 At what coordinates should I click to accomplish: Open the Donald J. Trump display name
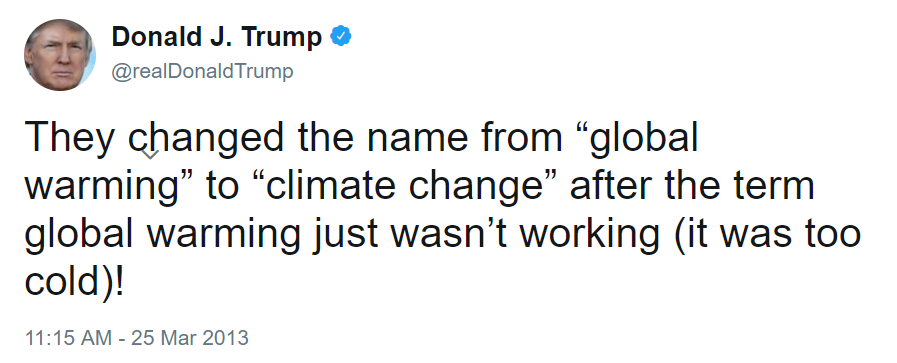tap(217, 37)
